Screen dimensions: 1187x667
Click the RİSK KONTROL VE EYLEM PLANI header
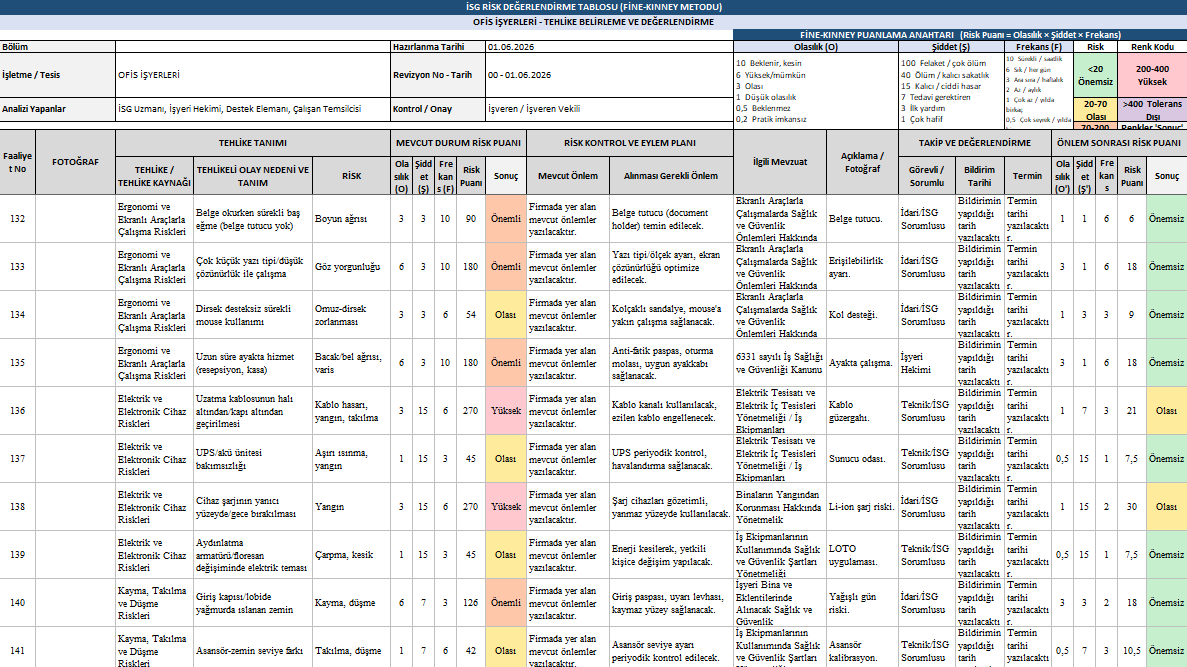coord(630,143)
